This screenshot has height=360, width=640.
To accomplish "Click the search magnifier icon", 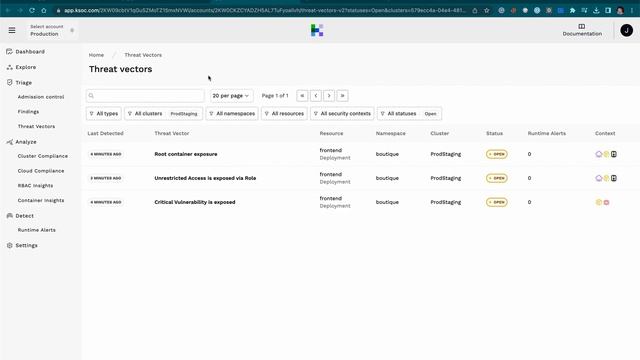I will pyautogui.click(x=91, y=96).
